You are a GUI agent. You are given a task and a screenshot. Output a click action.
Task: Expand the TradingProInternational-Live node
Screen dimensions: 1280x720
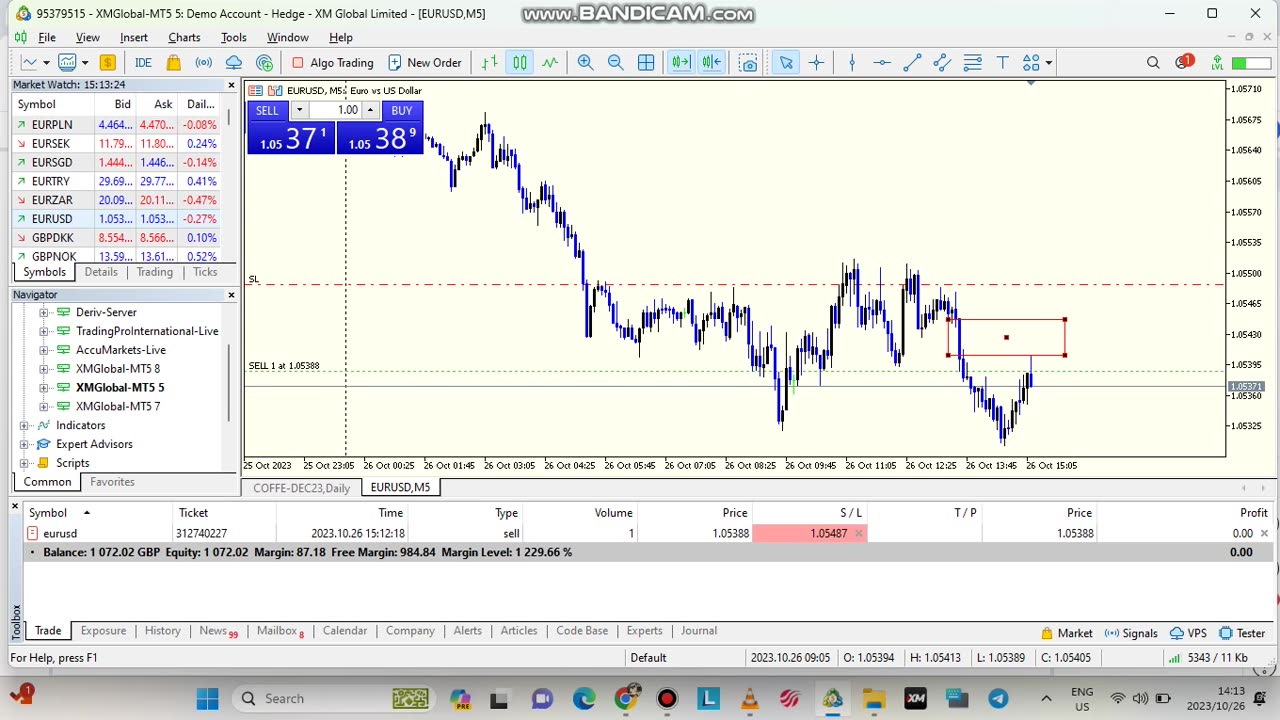(43, 331)
